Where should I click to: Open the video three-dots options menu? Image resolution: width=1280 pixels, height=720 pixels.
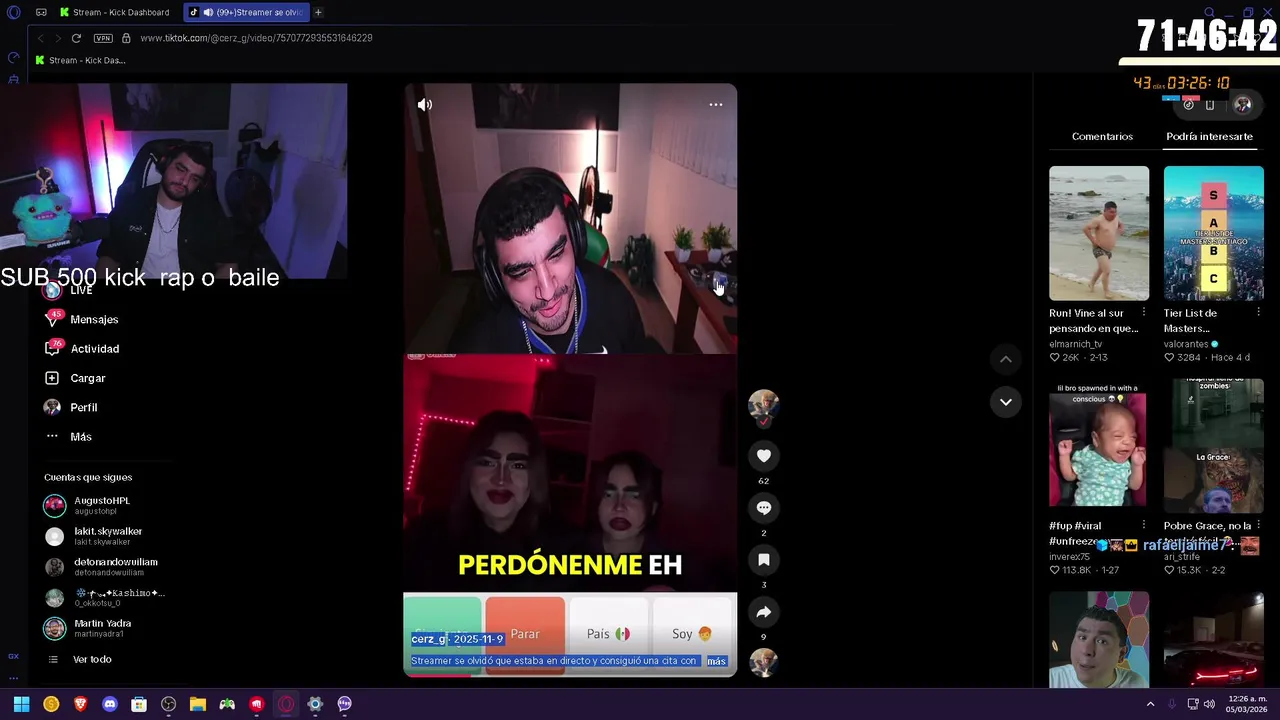pyautogui.click(x=716, y=104)
